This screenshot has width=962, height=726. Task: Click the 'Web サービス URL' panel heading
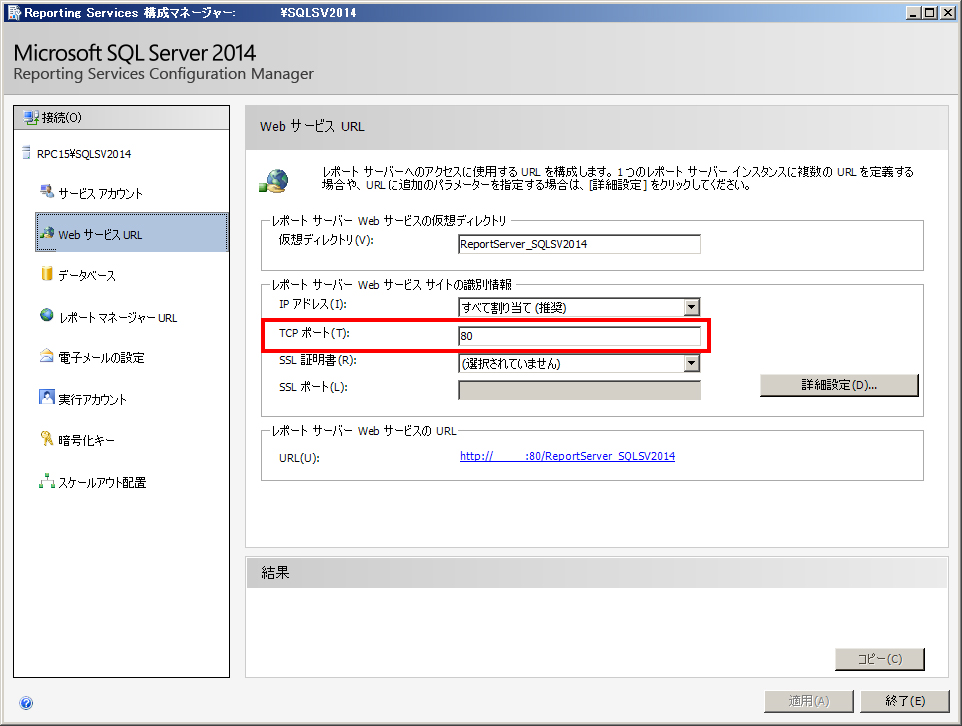(x=312, y=126)
